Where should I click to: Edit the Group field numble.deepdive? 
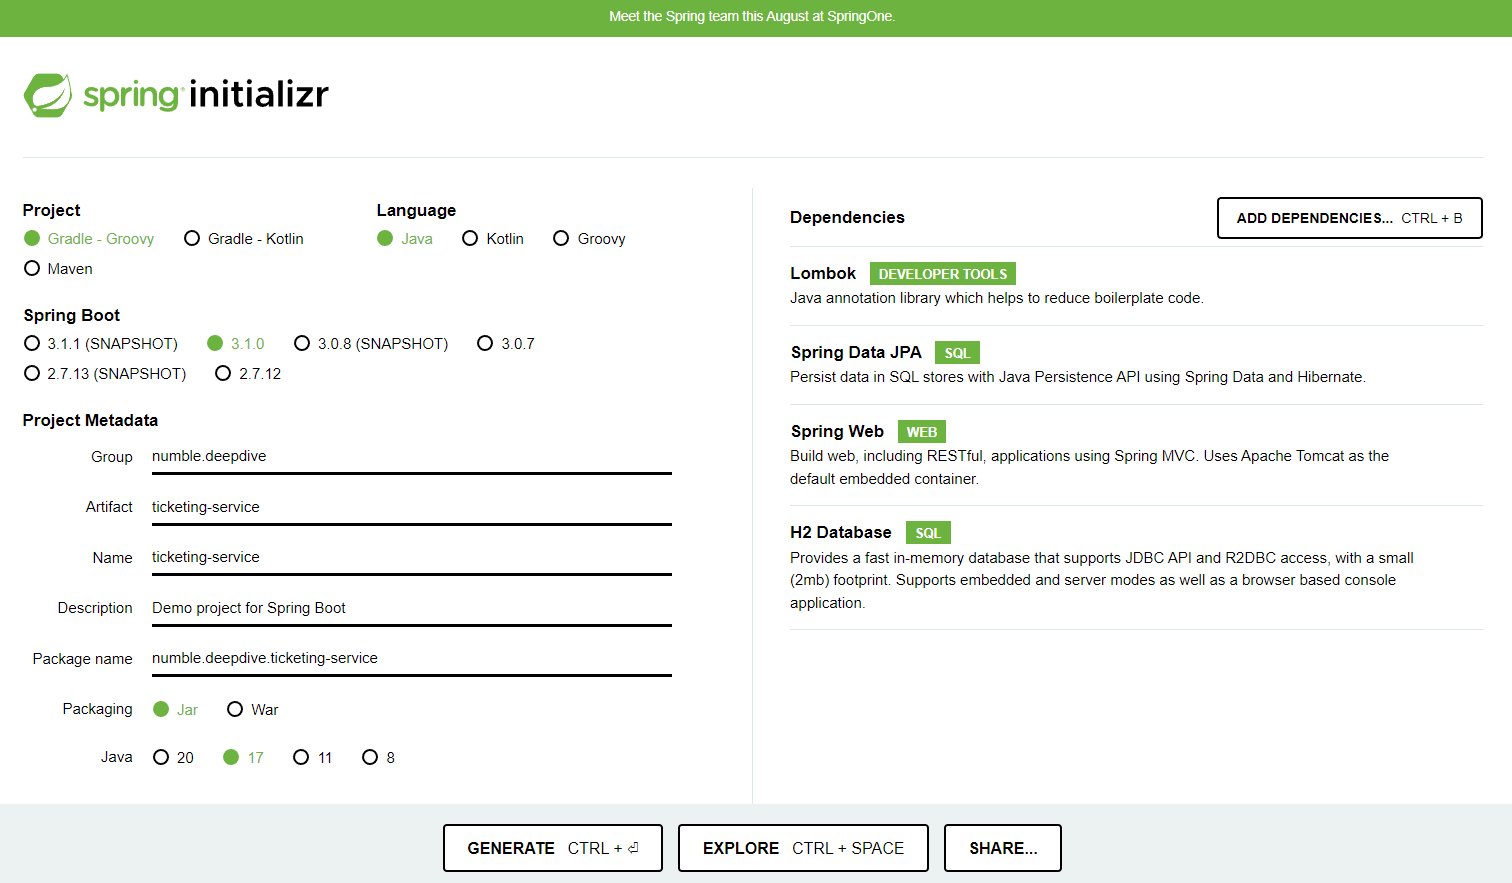pyautogui.click(x=412, y=457)
